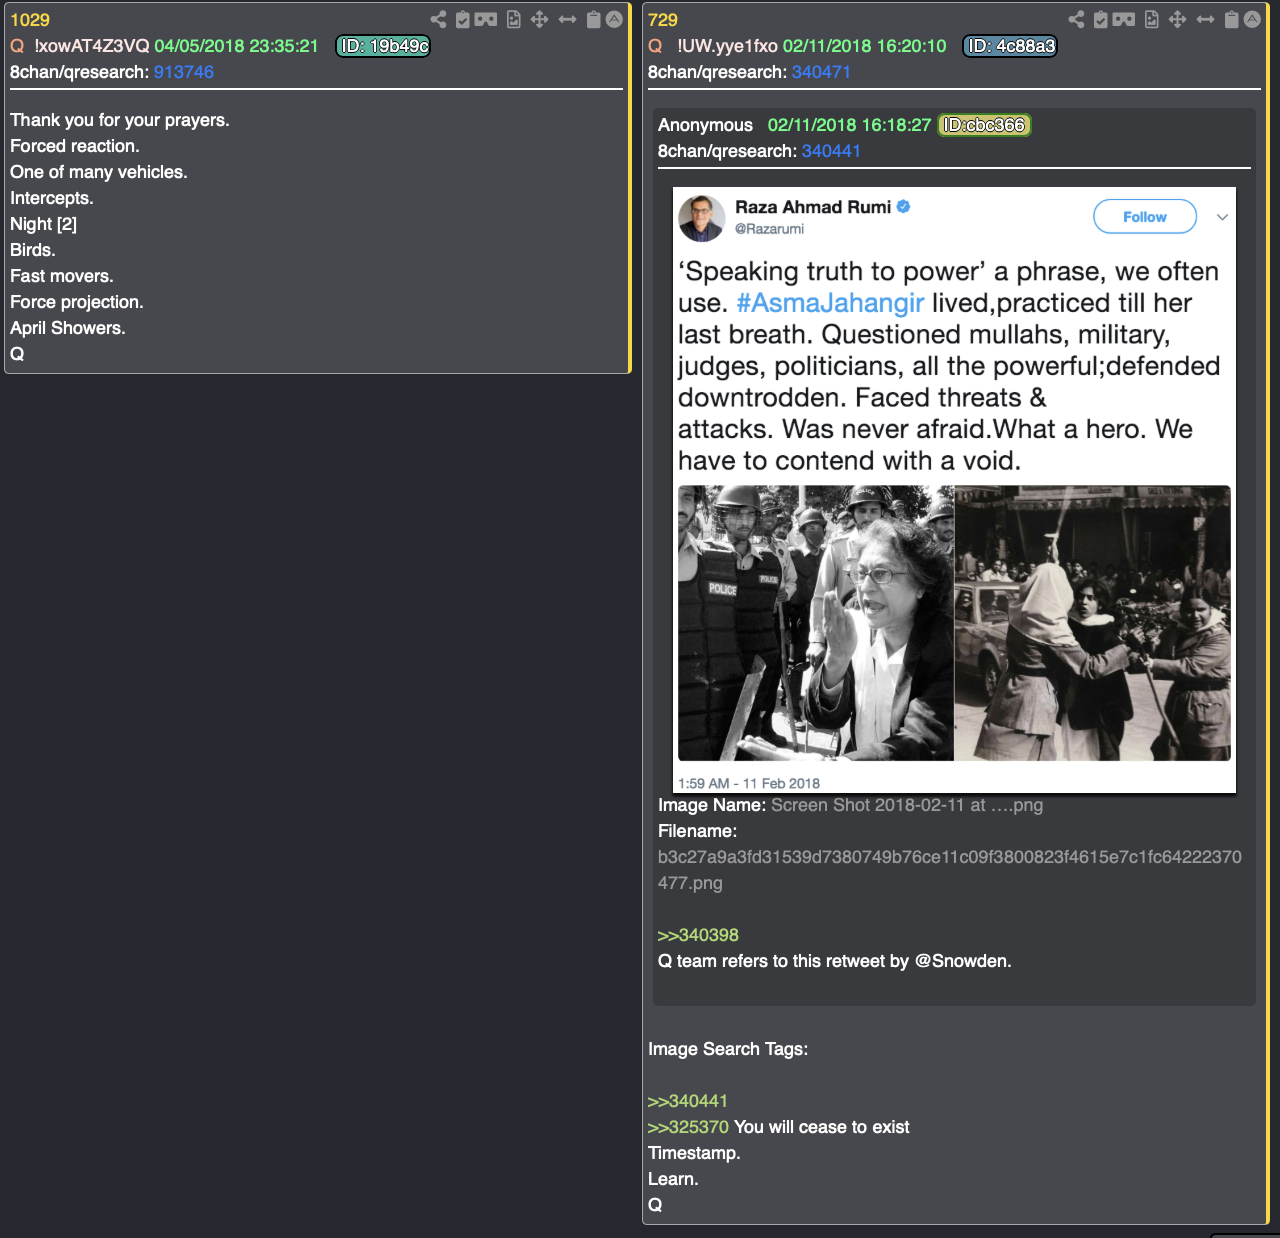Click the >>325370 reply reference
1280x1238 pixels.
point(688,1127)
